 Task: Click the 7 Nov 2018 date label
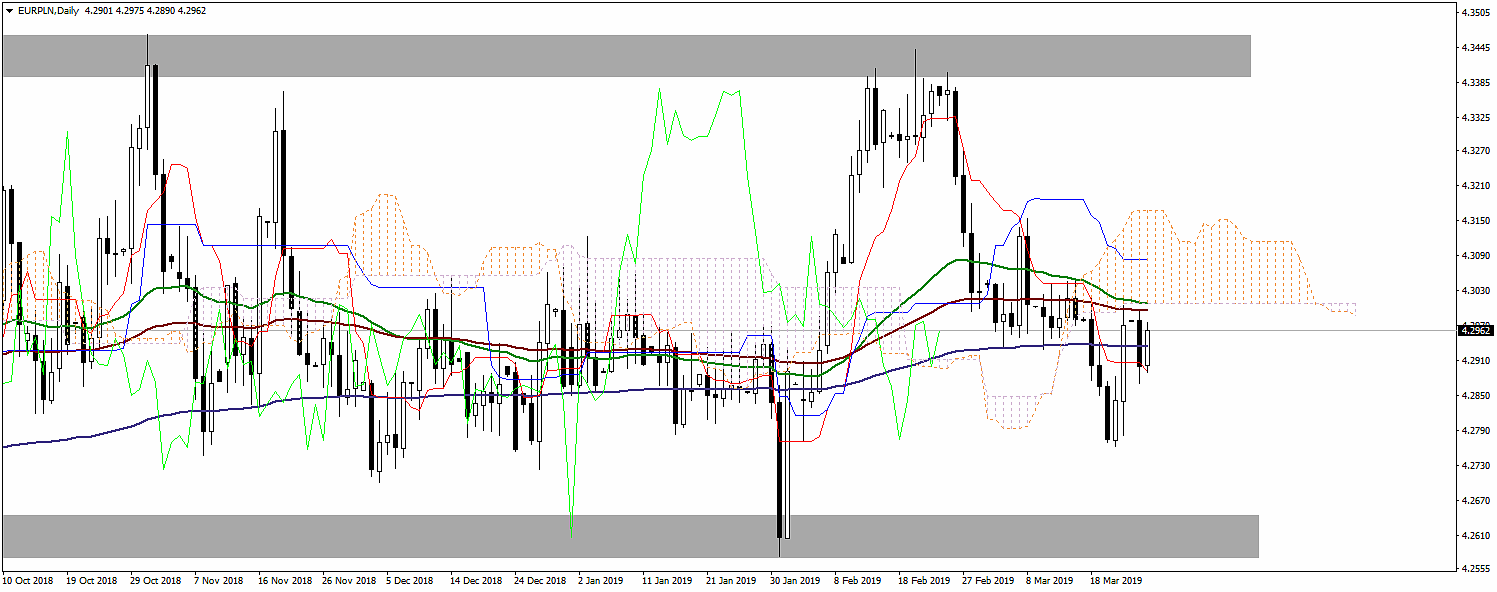pos(219,580)
